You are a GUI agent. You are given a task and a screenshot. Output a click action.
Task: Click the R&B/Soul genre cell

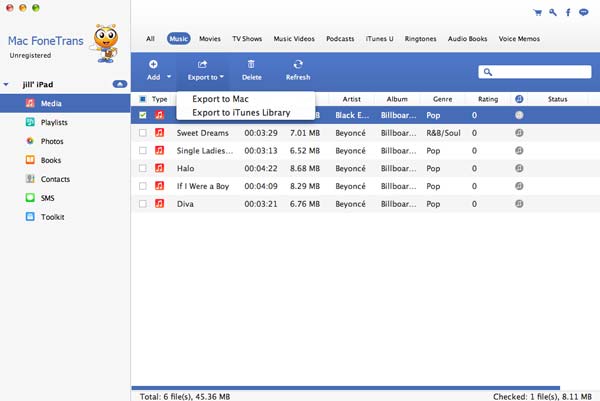pos(443,133)
